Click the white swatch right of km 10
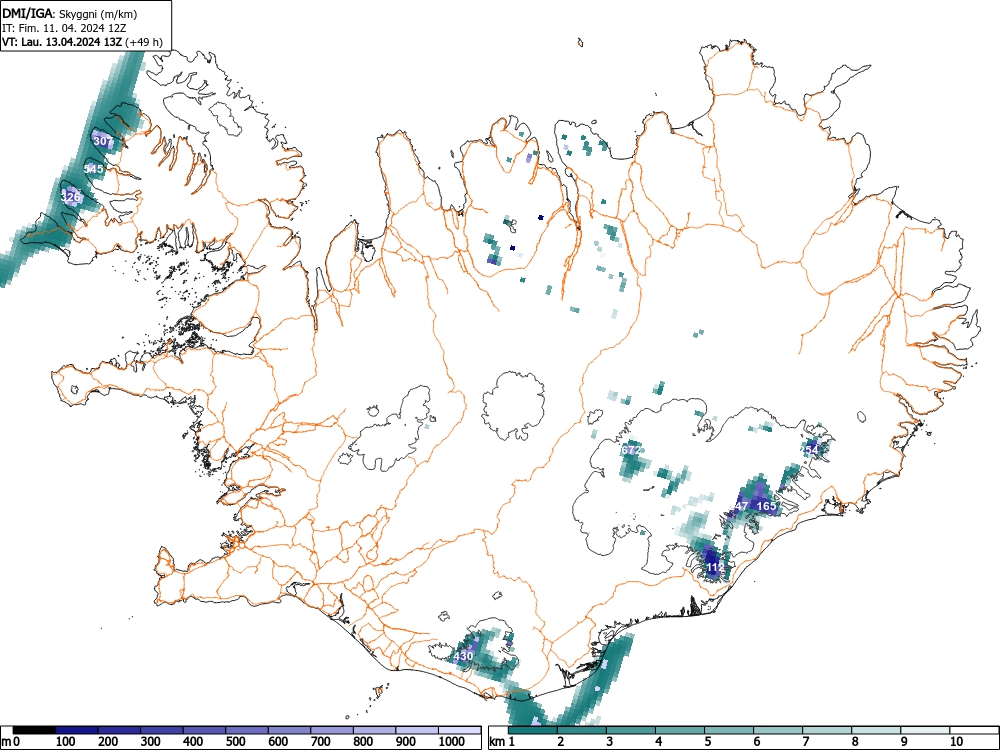Screen dimensions: 1000x750 click(974, 730)
